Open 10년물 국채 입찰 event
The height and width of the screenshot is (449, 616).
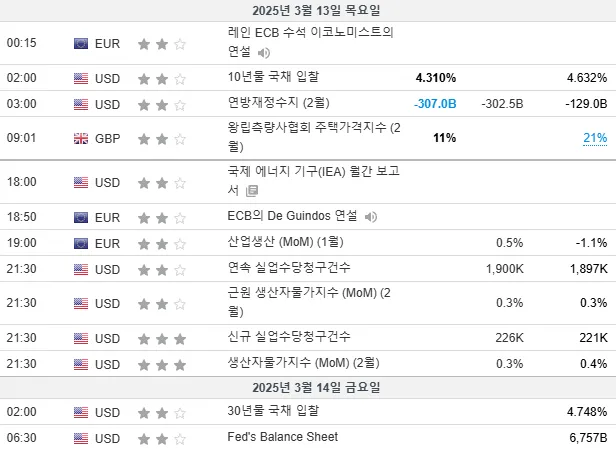273,77
